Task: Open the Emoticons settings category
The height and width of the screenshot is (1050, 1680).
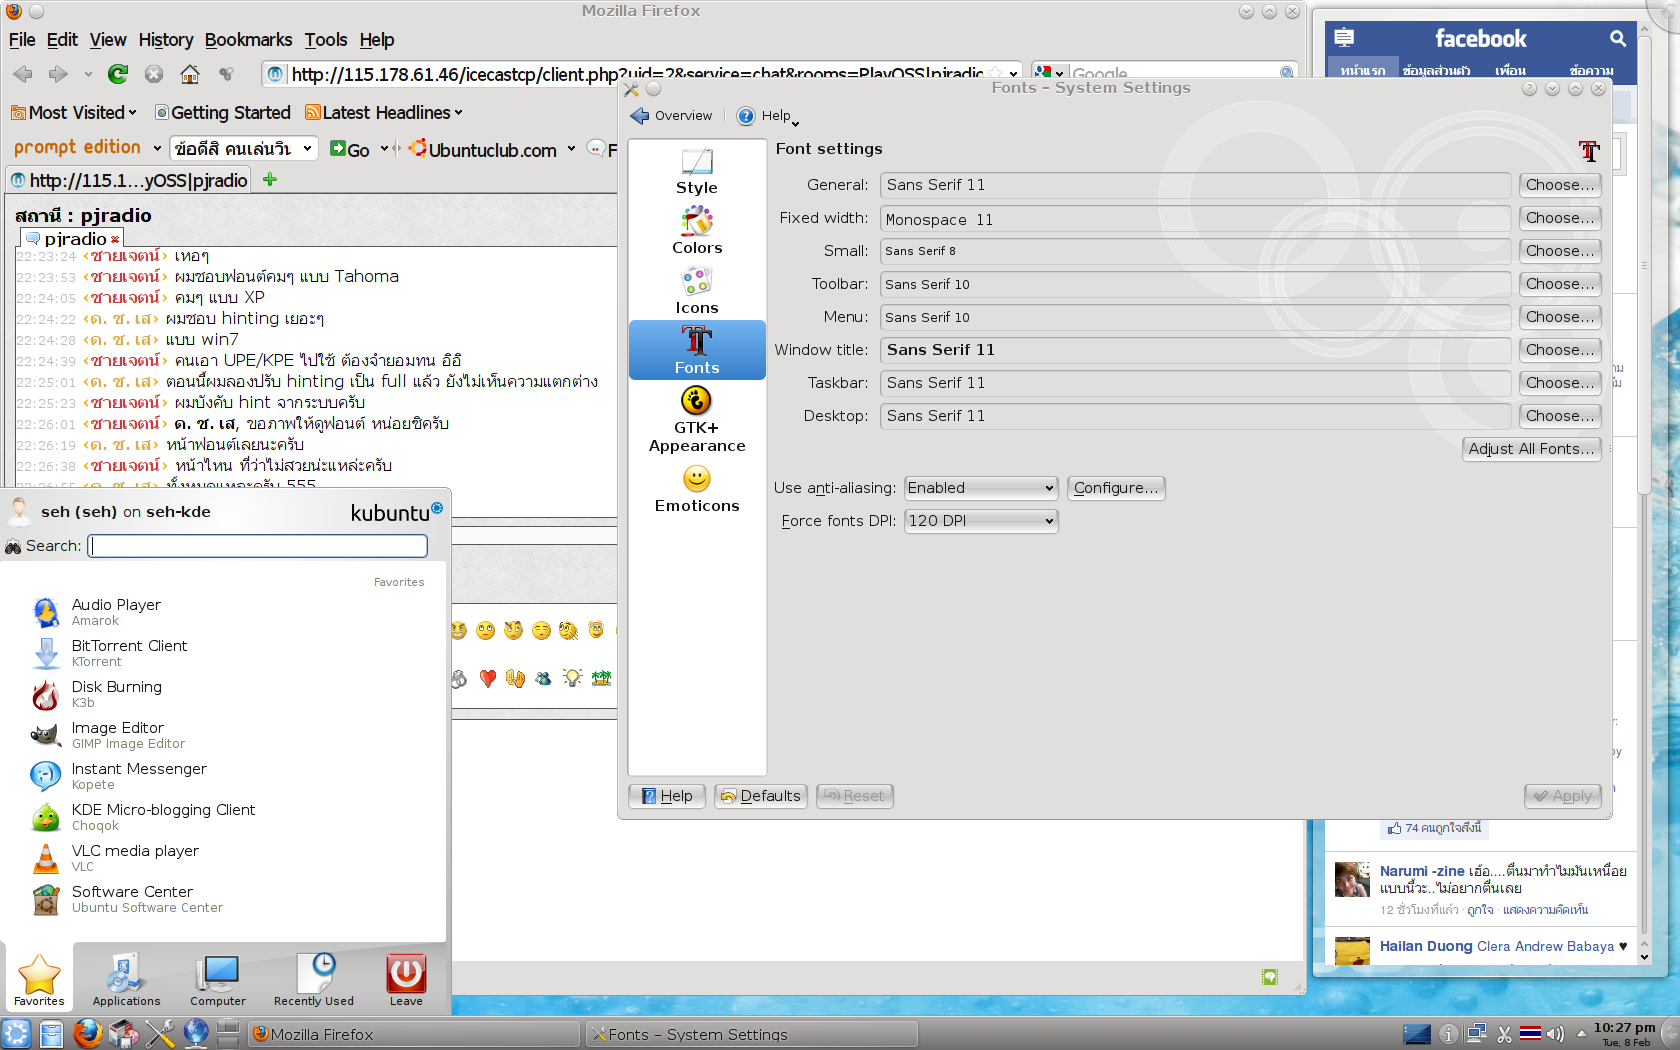Action: pos(697,489)
